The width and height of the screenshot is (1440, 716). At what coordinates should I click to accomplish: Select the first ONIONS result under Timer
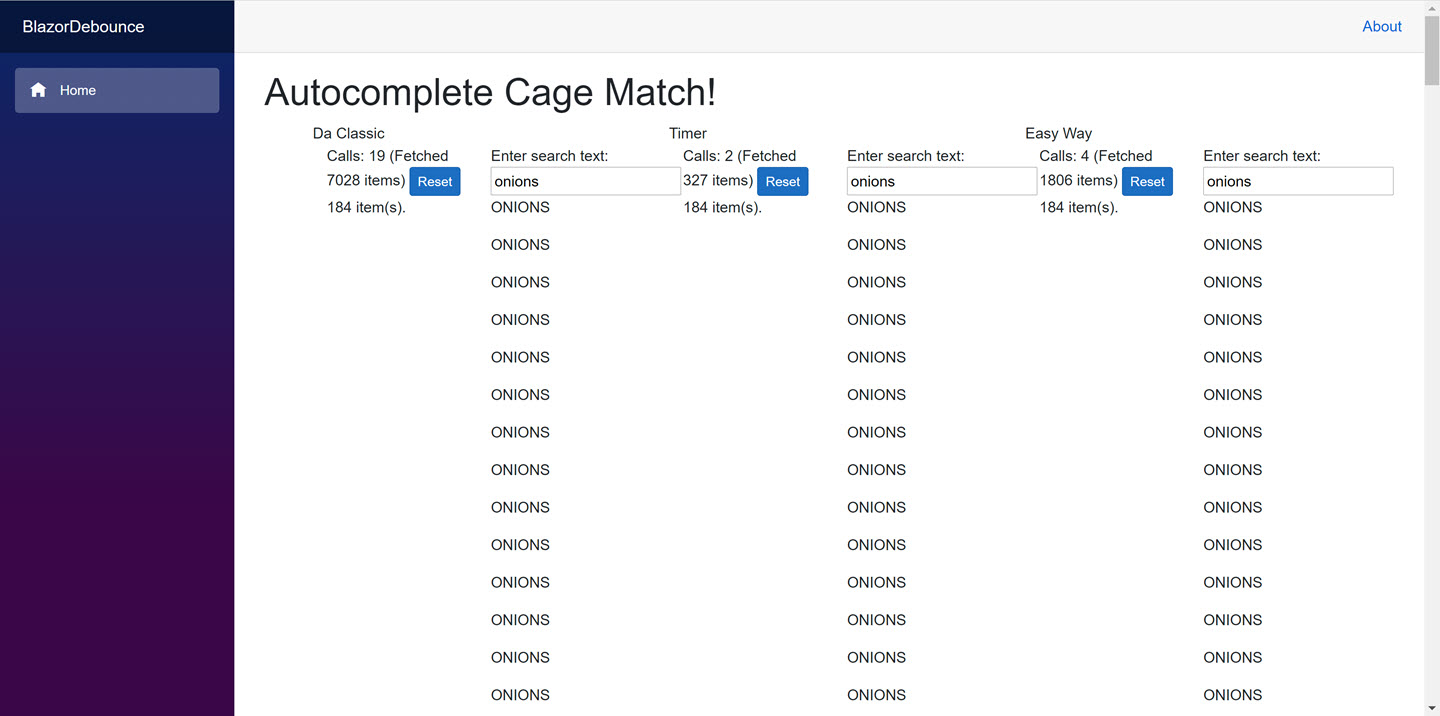coord(876,207)
